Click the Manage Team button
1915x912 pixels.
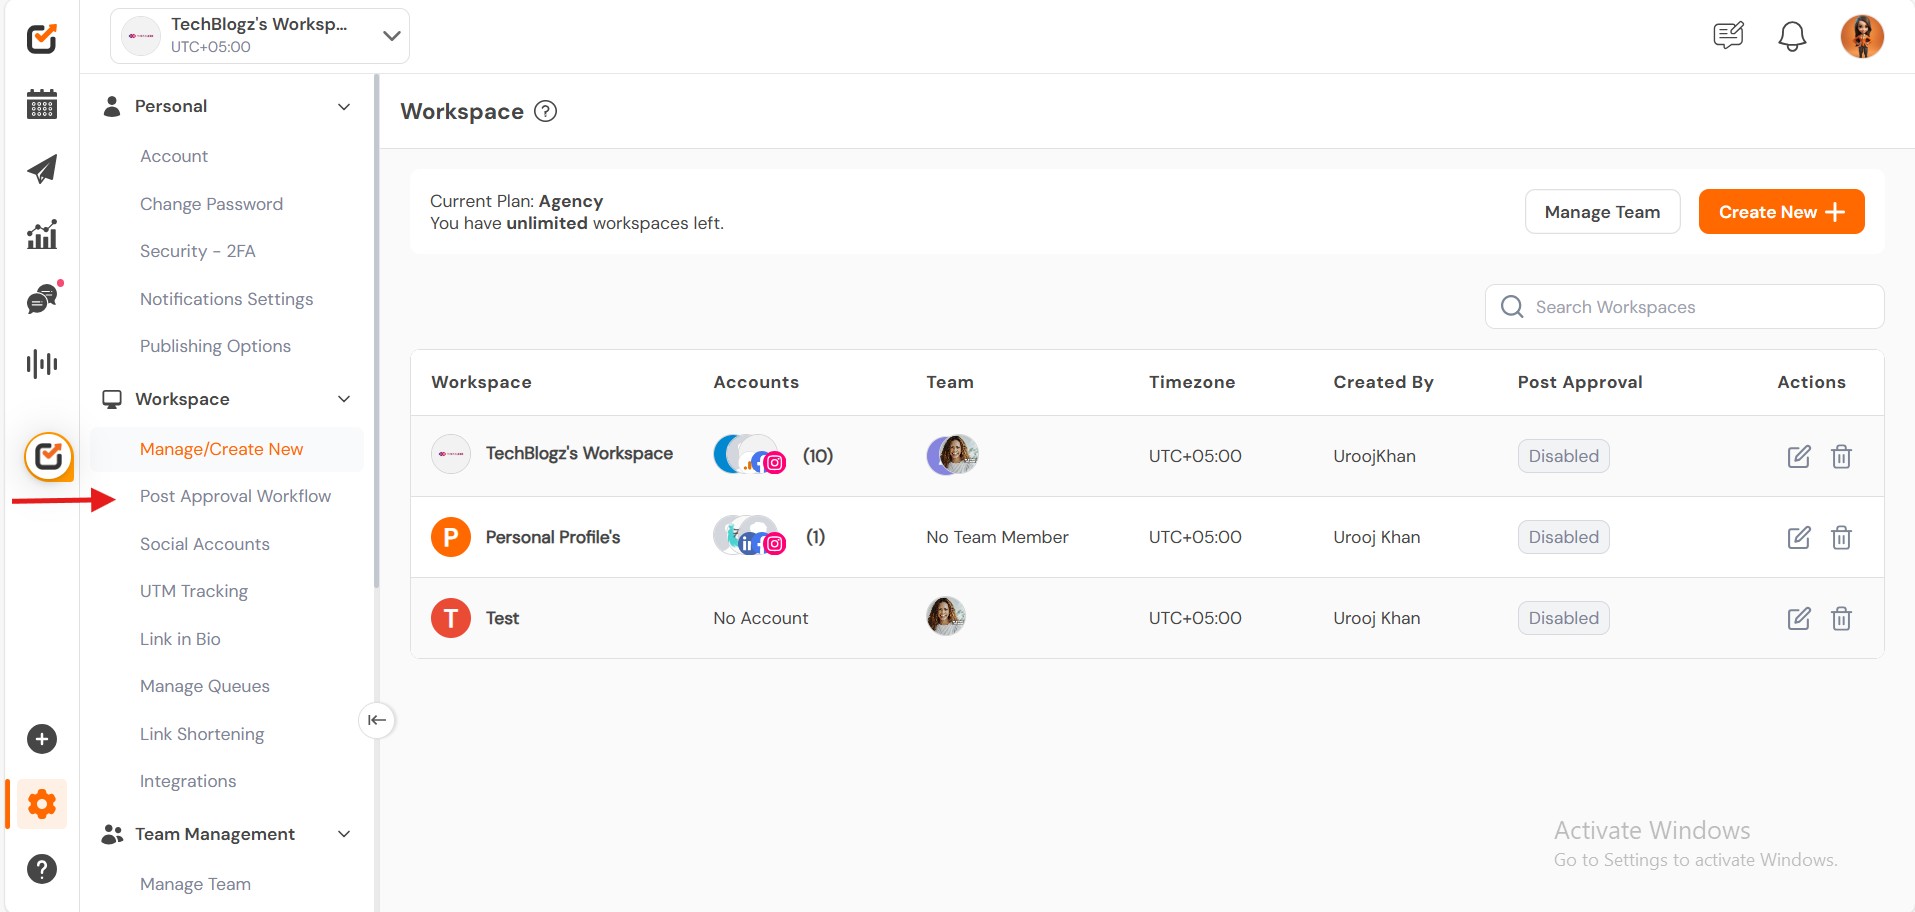click(x=1601, y=212)
